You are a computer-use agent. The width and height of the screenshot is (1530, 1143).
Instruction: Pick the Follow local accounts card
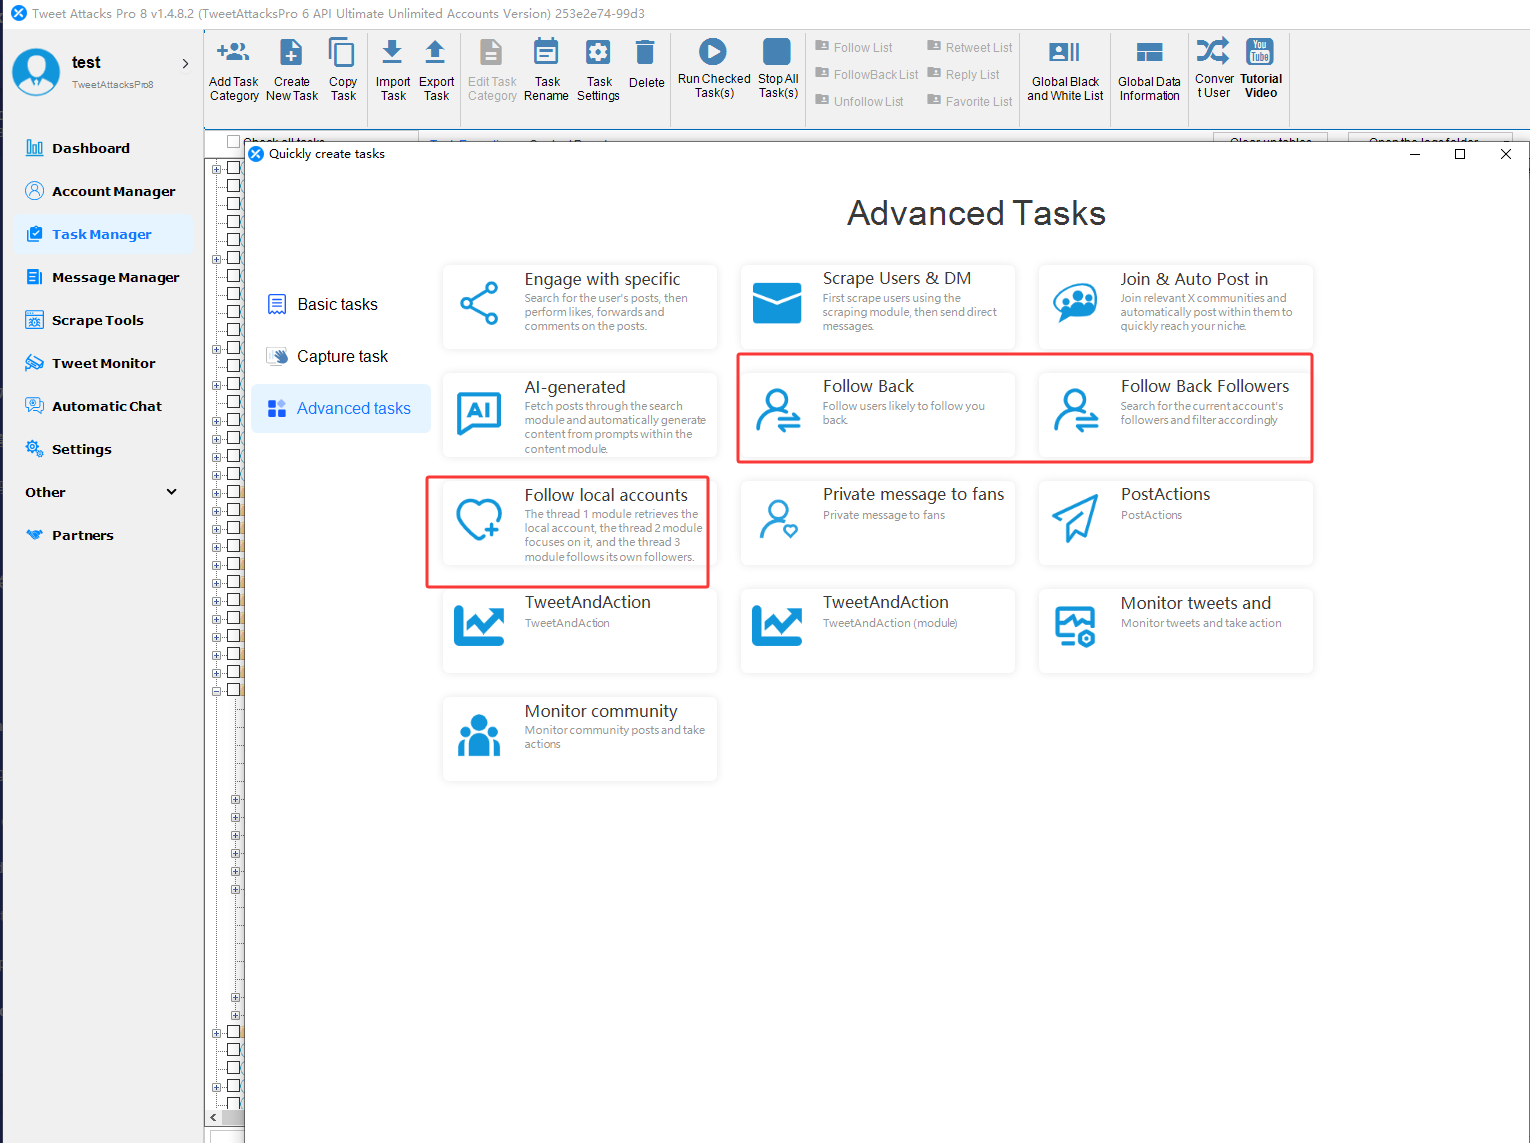pyautogui.click(x=580, y=523)
